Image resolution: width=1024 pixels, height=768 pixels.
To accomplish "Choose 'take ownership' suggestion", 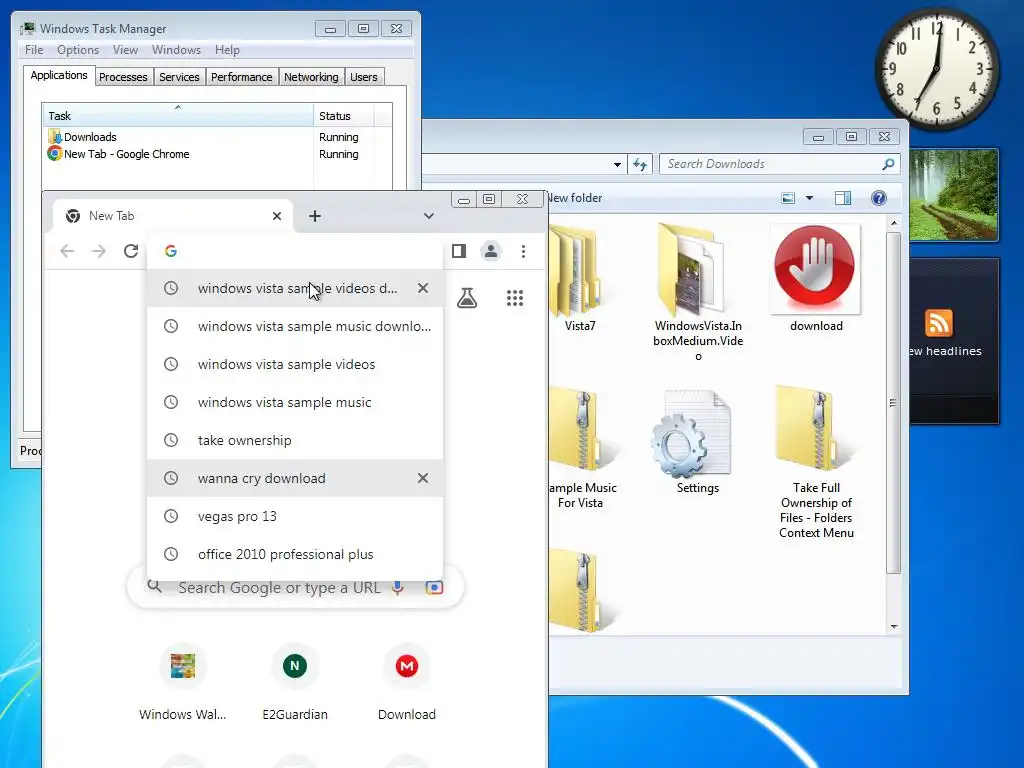I will pos(295,440).
